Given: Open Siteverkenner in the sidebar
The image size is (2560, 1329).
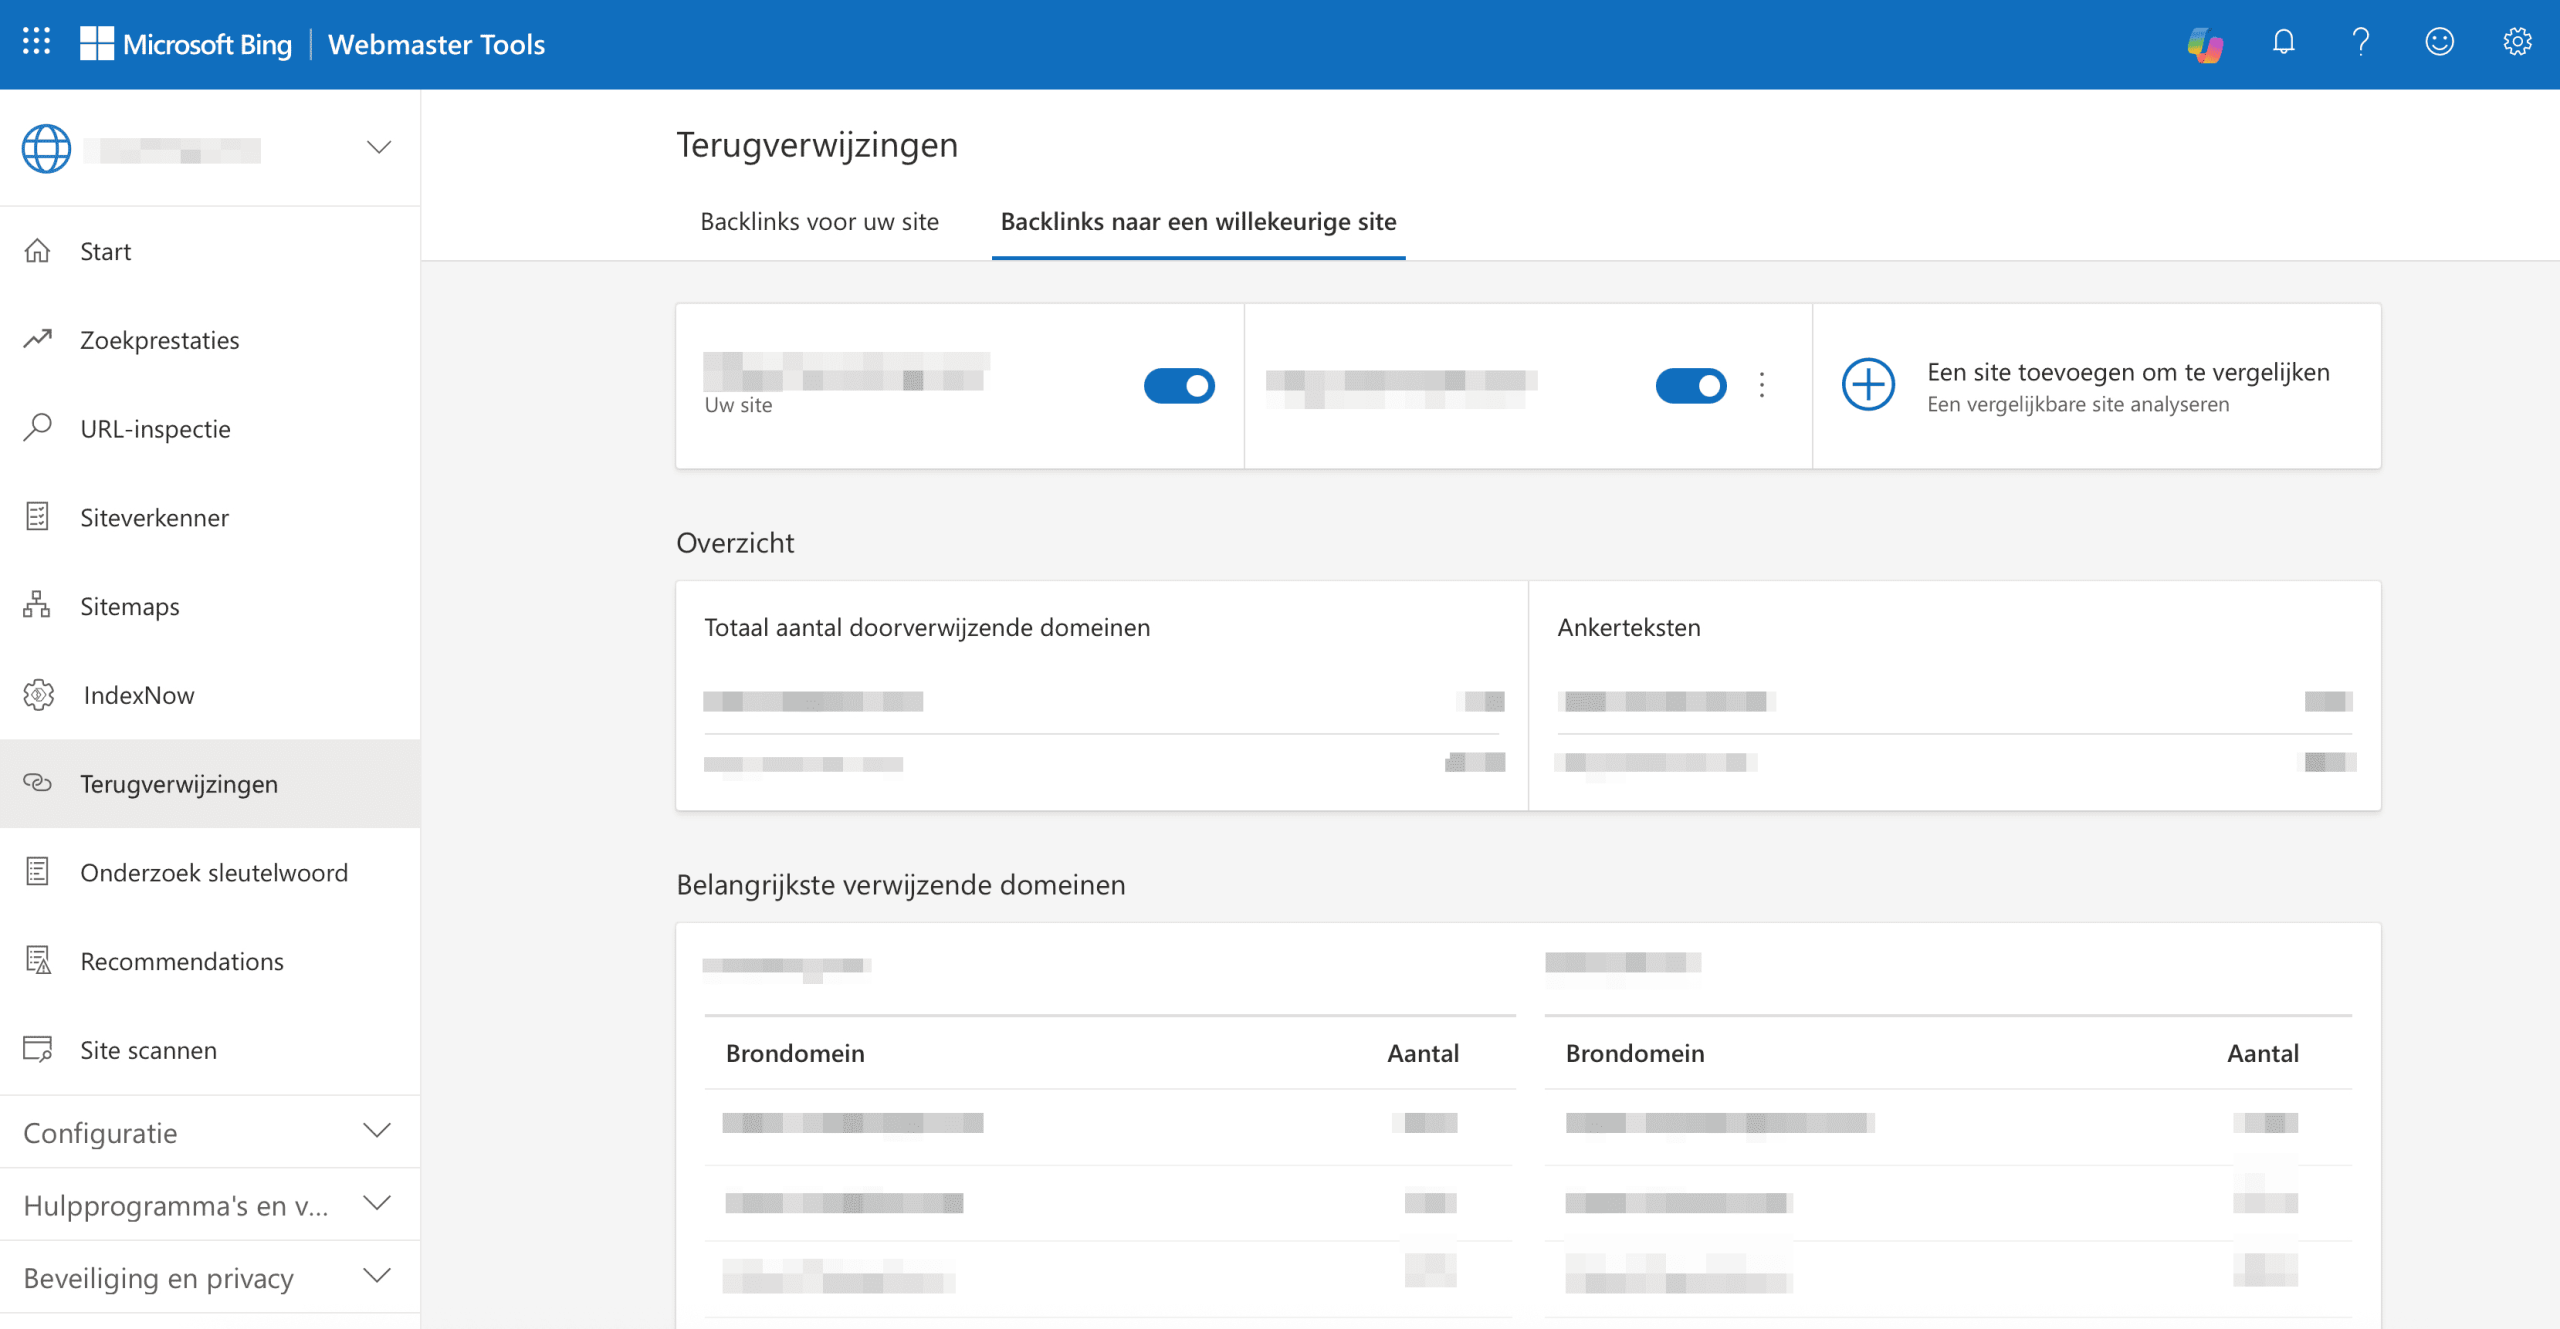Looking at the screenshot, I should tap(210, 518).
